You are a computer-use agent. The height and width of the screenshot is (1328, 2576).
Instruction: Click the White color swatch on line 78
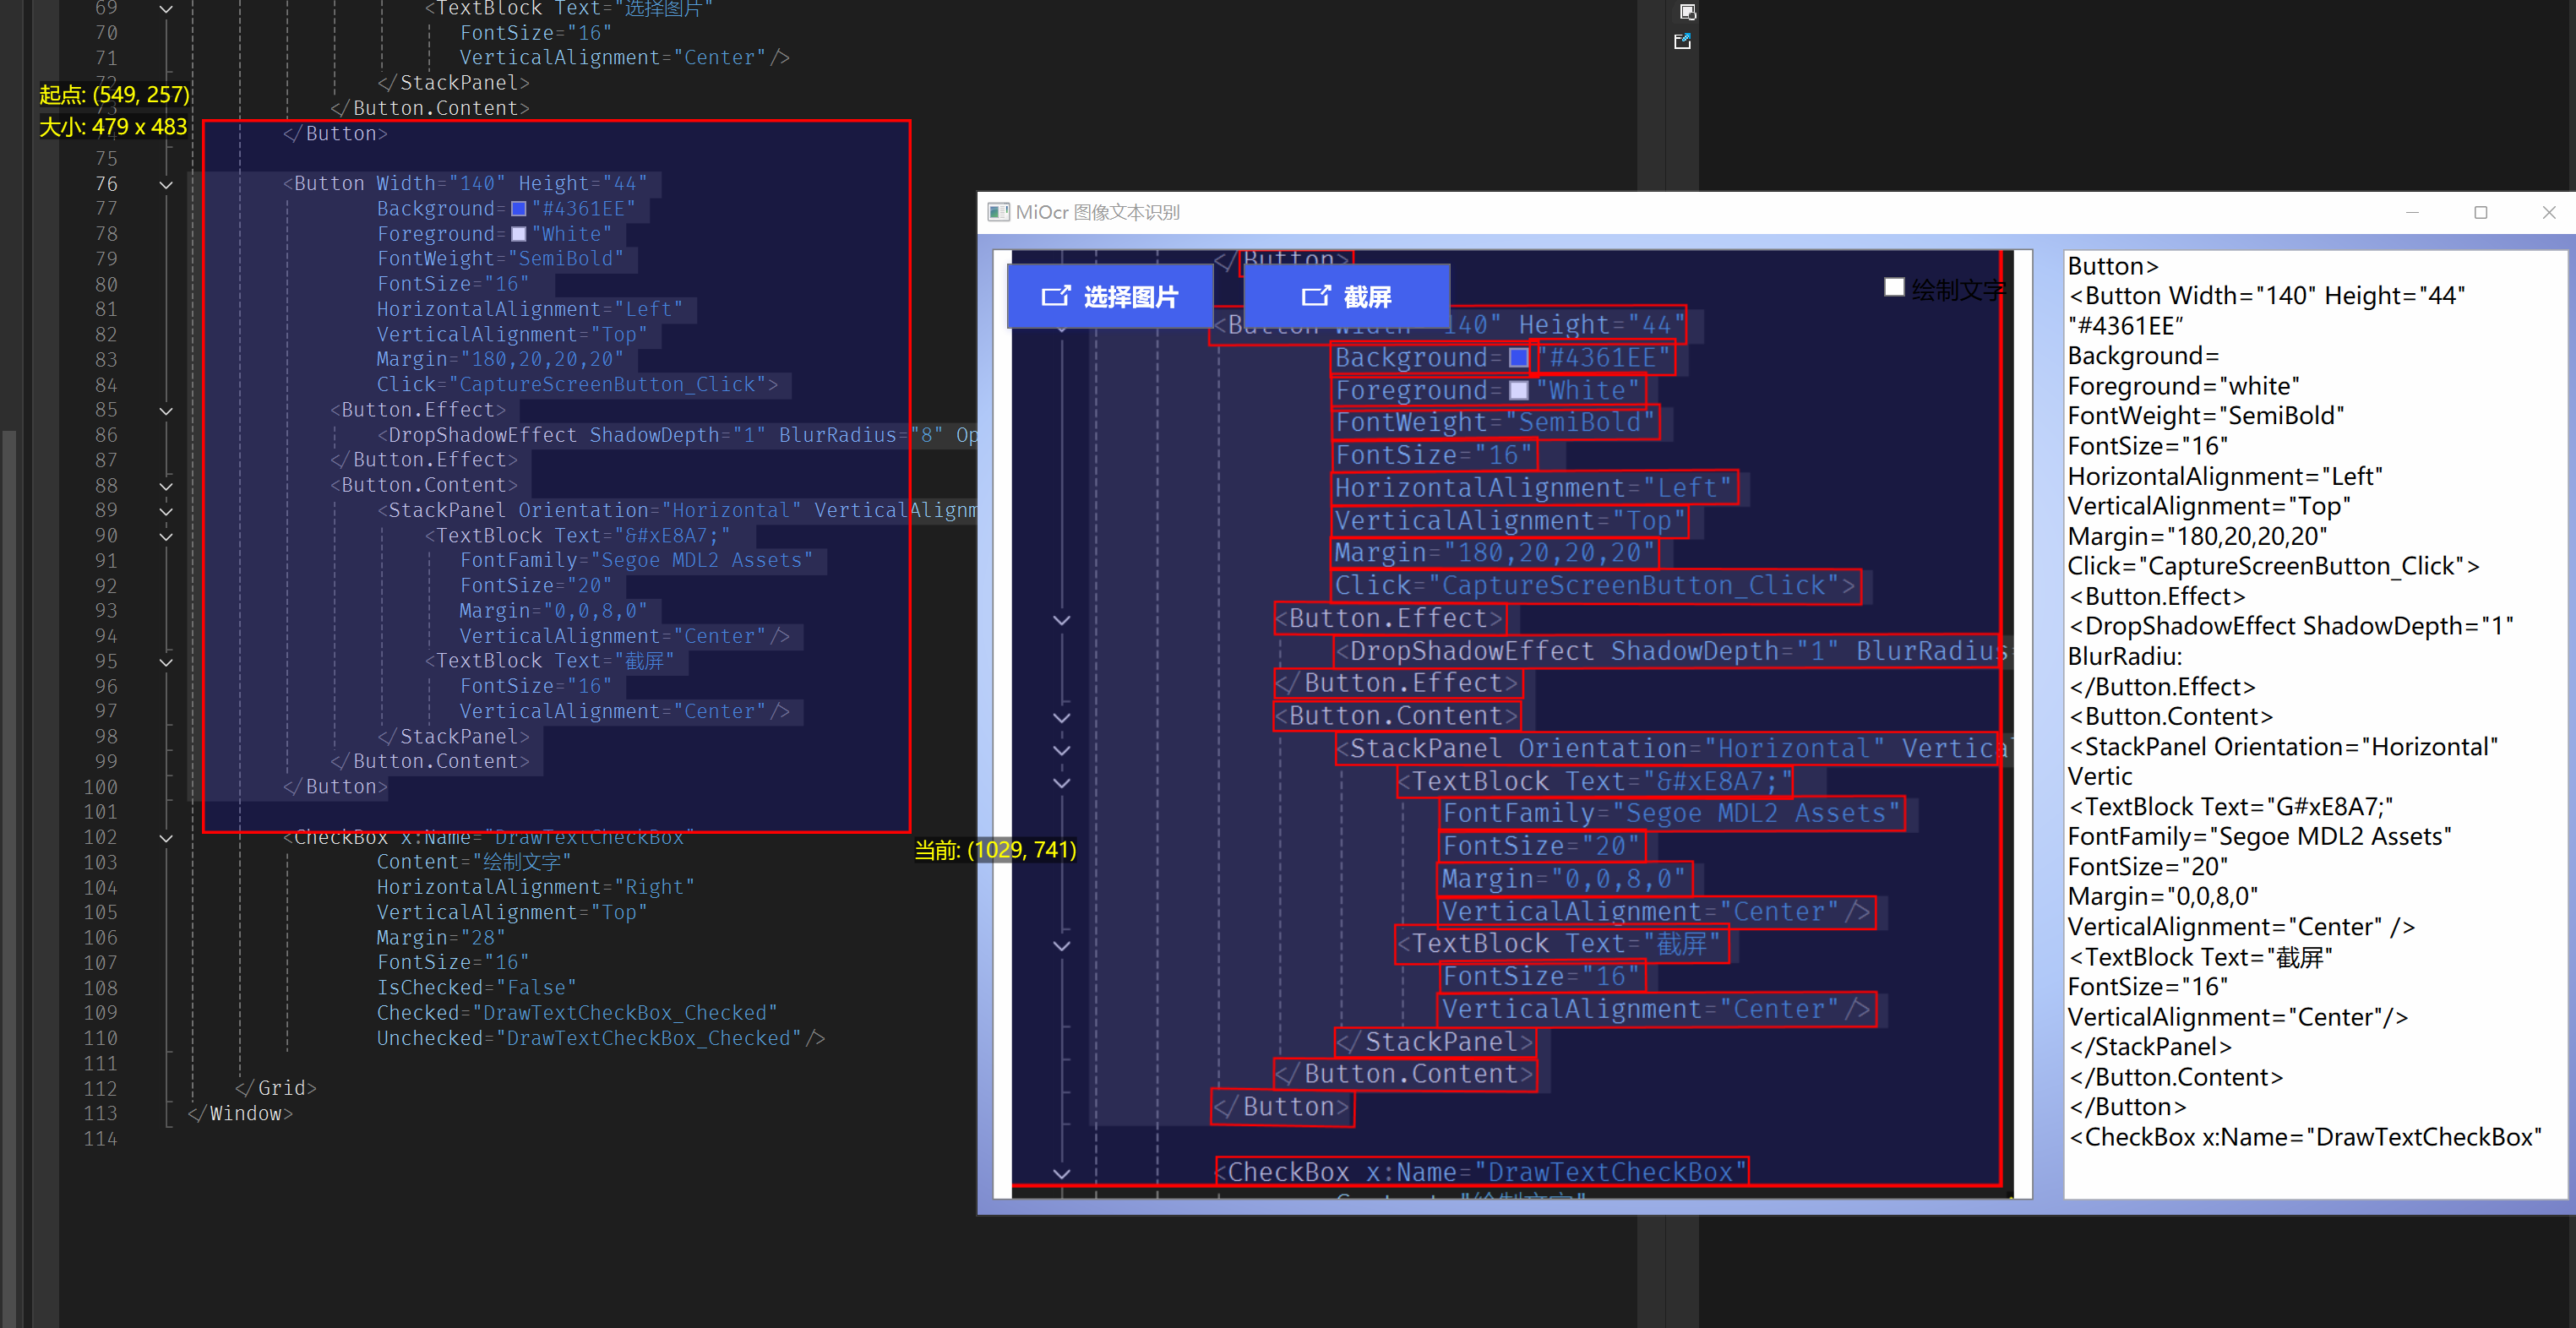click(518, 234)
